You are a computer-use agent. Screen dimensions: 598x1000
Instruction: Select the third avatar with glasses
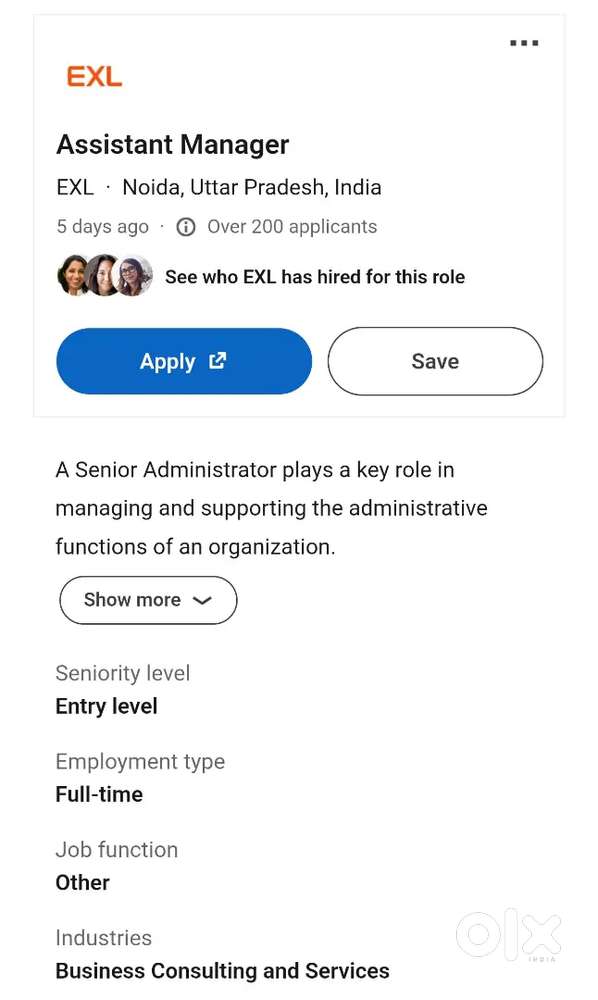(132, 276)
